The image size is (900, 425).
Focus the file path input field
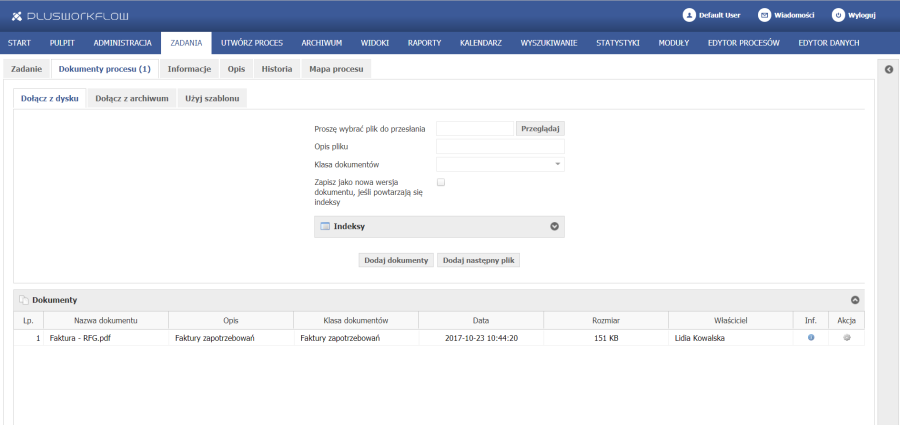[475, 129]
